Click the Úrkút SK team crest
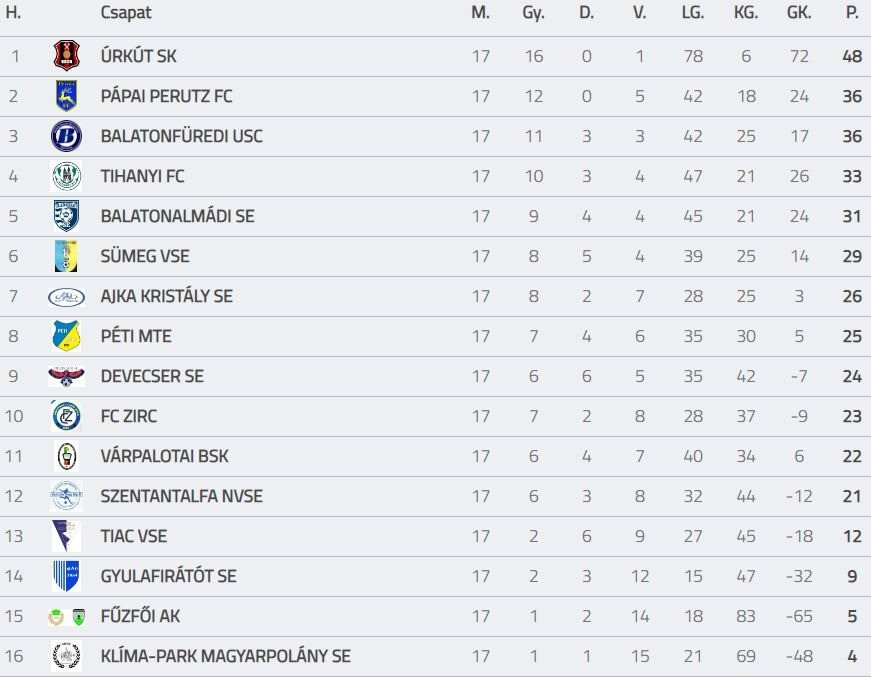871x677 pixels. 66,56
